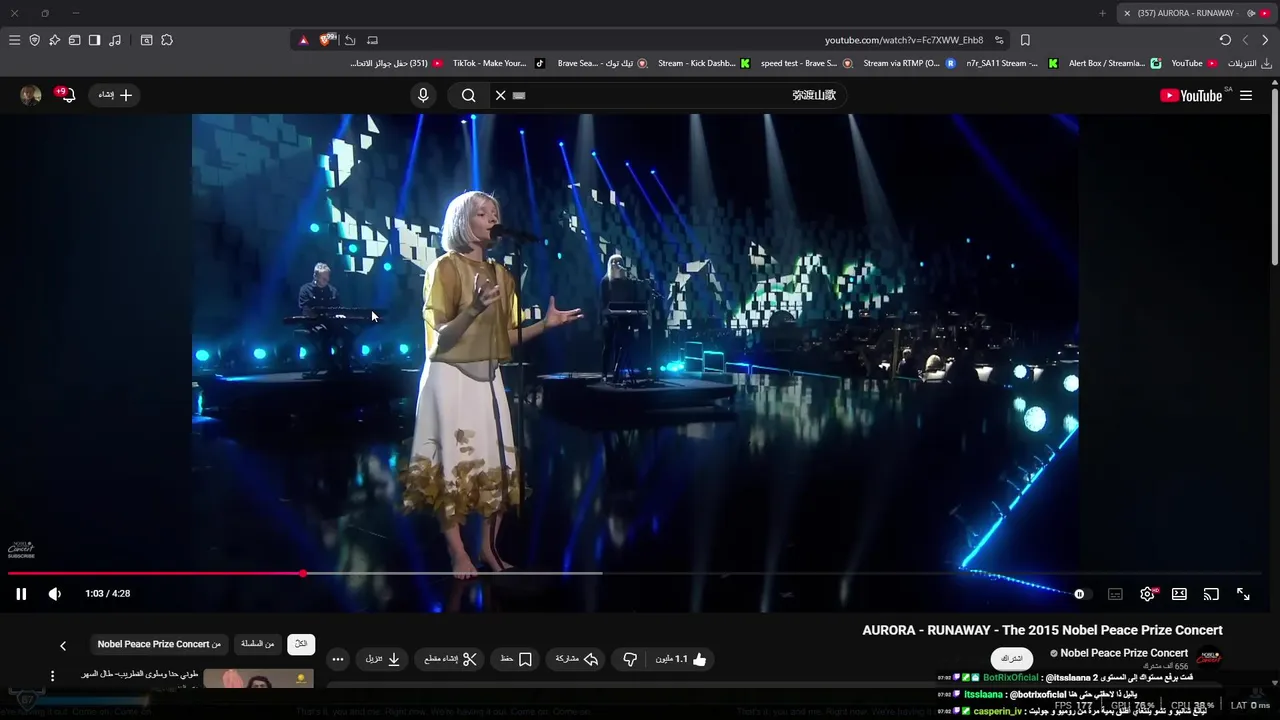Open the on-screen keyboard icon in search
The image size is (1280, 720).
[519, 95]
